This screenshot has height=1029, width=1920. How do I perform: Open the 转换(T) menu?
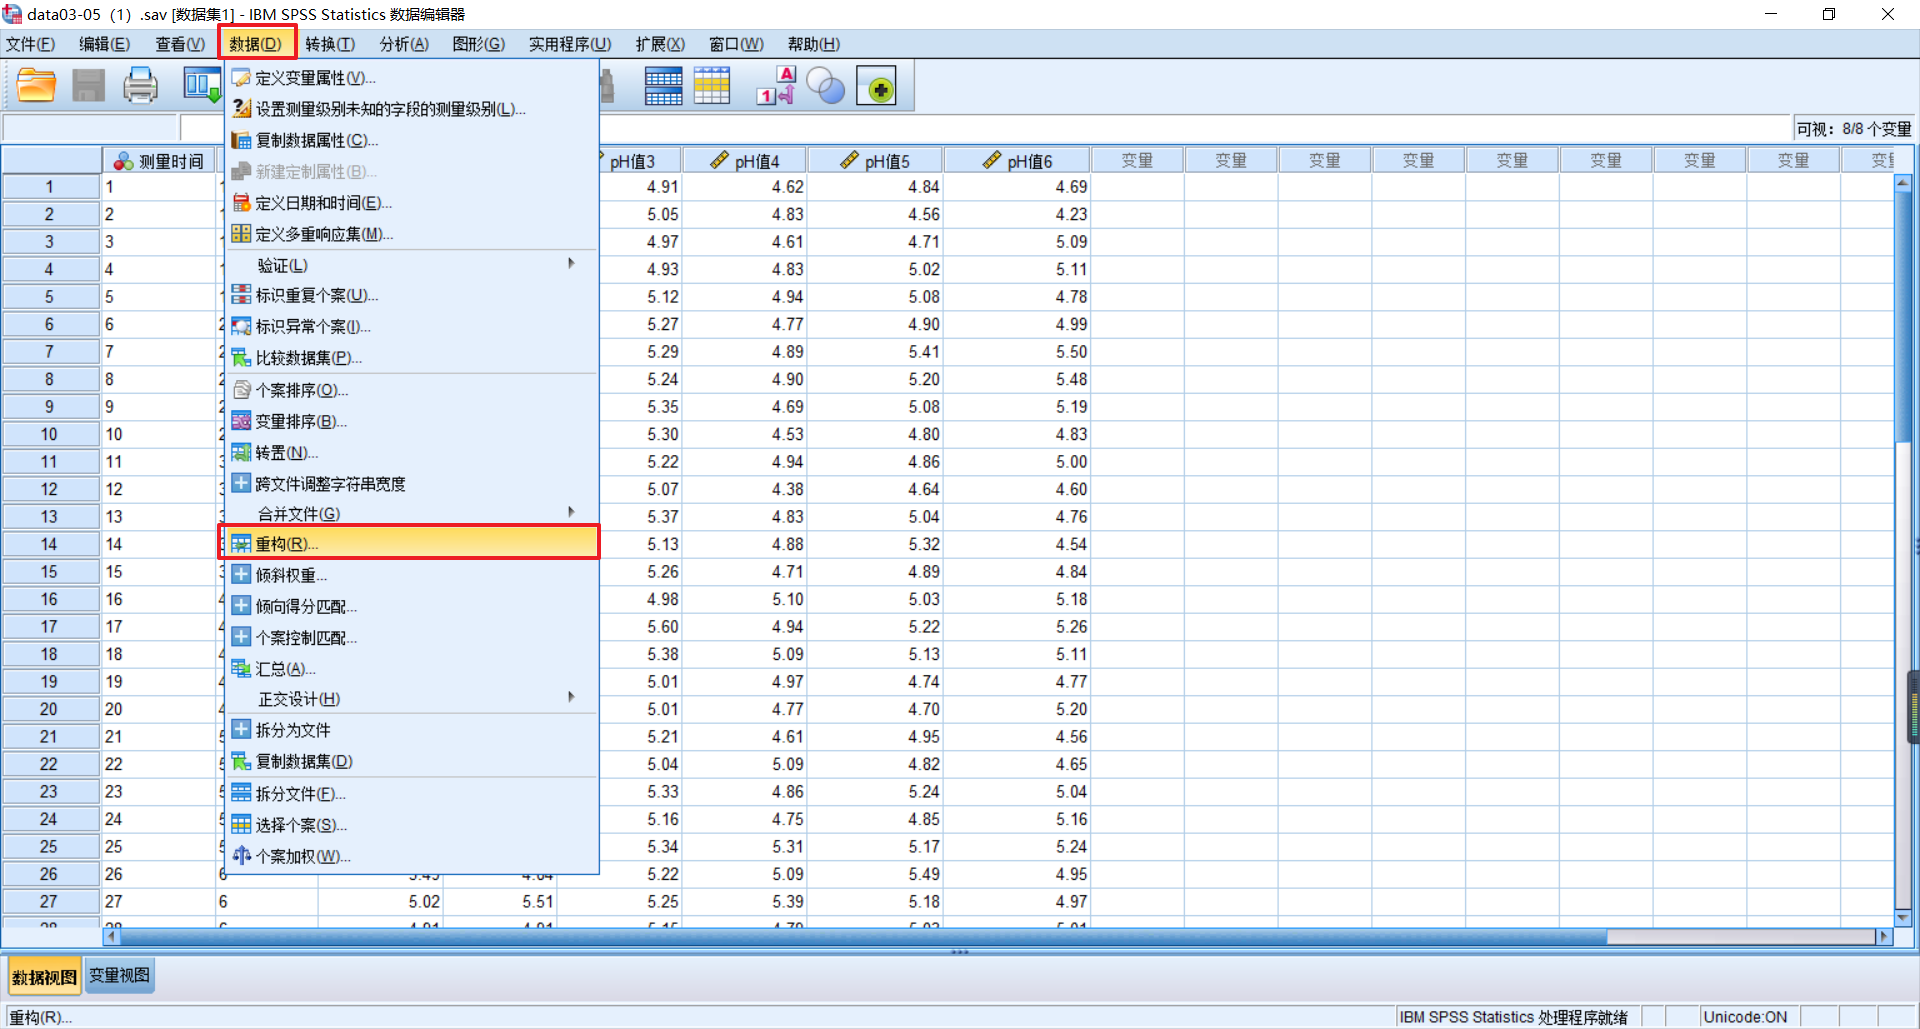330,44
